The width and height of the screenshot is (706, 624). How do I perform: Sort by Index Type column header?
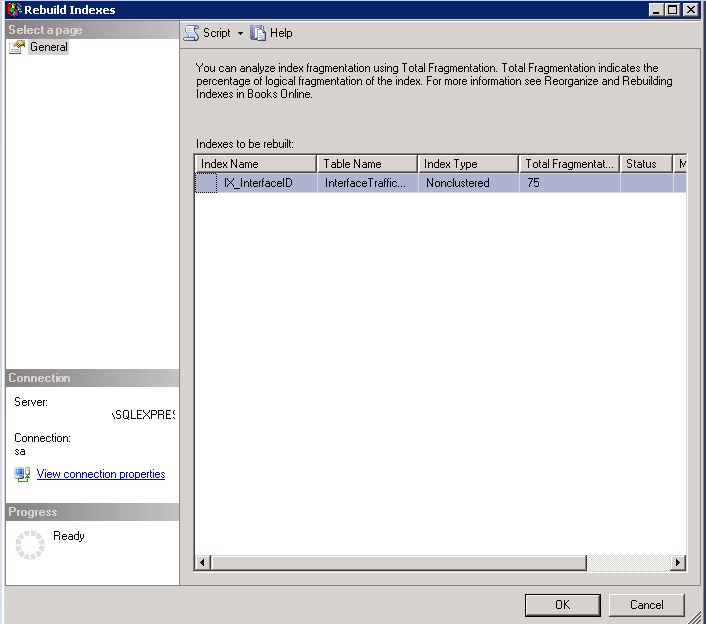468,164
